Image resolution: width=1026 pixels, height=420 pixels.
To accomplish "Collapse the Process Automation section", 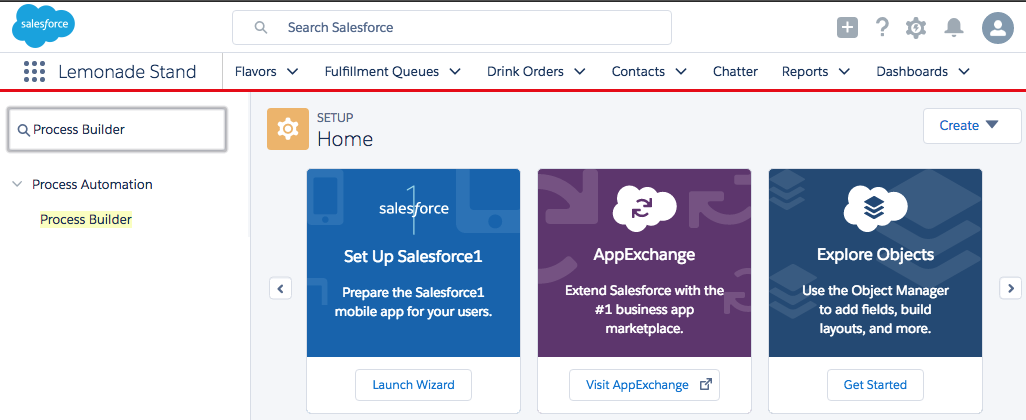I will click(17, 185).
